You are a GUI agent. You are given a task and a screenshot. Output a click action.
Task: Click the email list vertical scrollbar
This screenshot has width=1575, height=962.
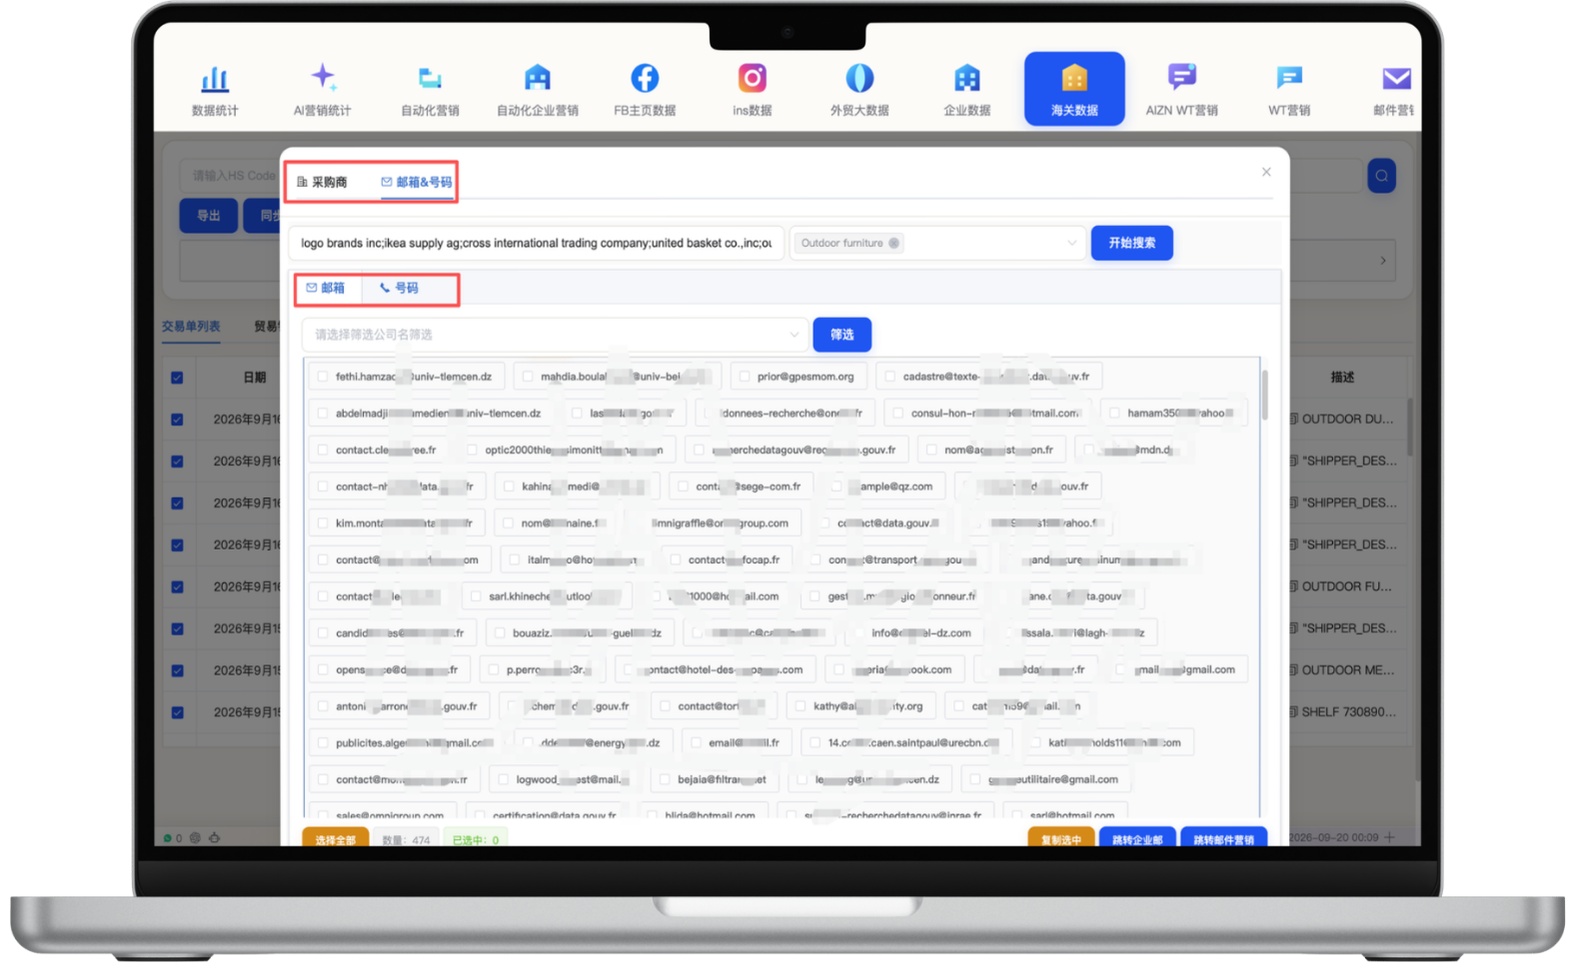(x=1265, y=395)
